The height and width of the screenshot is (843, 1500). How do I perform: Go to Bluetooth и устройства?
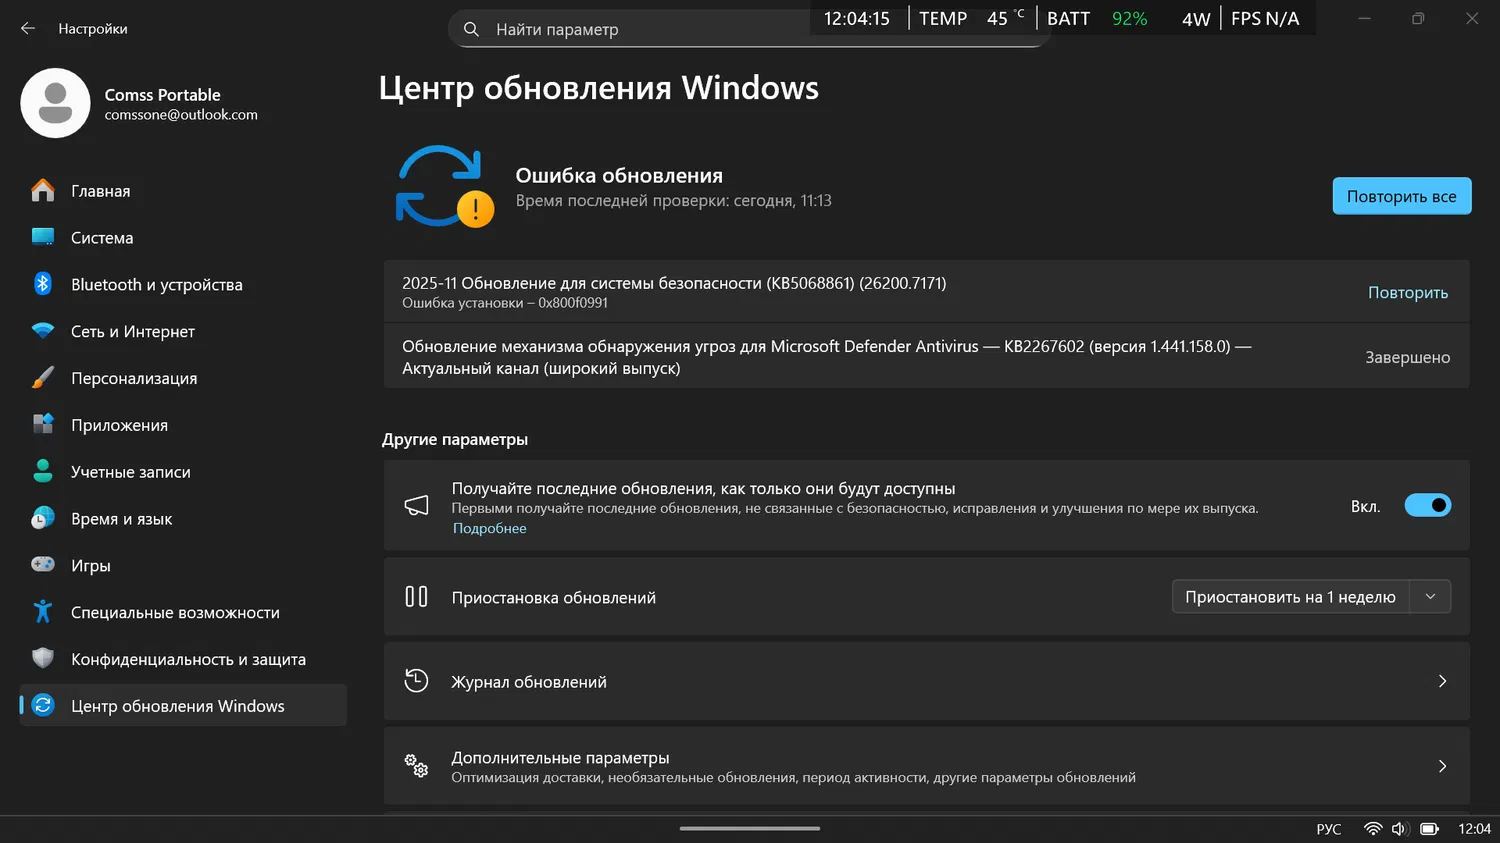pos(183,284)
